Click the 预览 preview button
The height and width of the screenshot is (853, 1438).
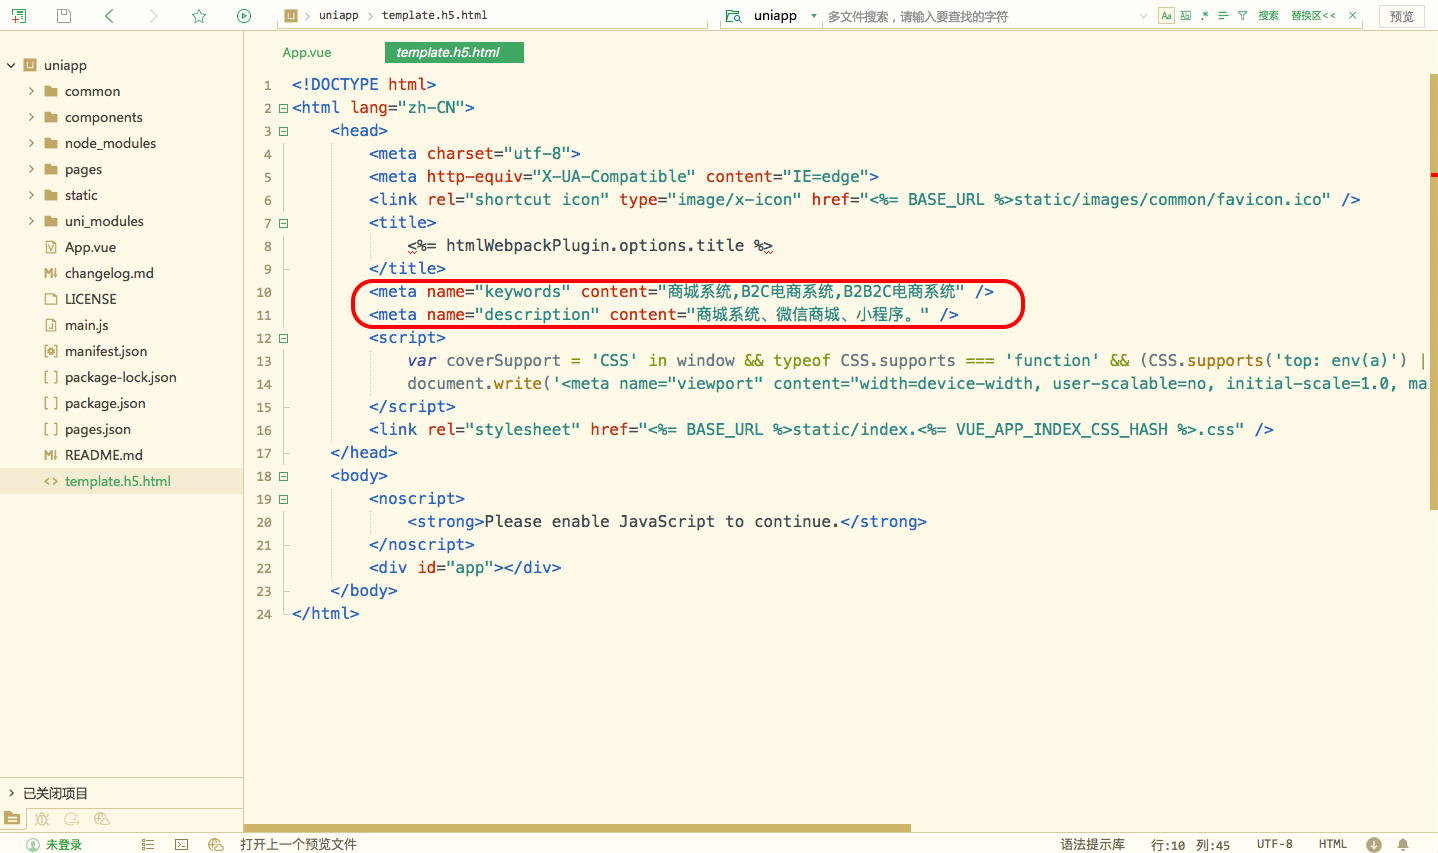coord(1402,16)
